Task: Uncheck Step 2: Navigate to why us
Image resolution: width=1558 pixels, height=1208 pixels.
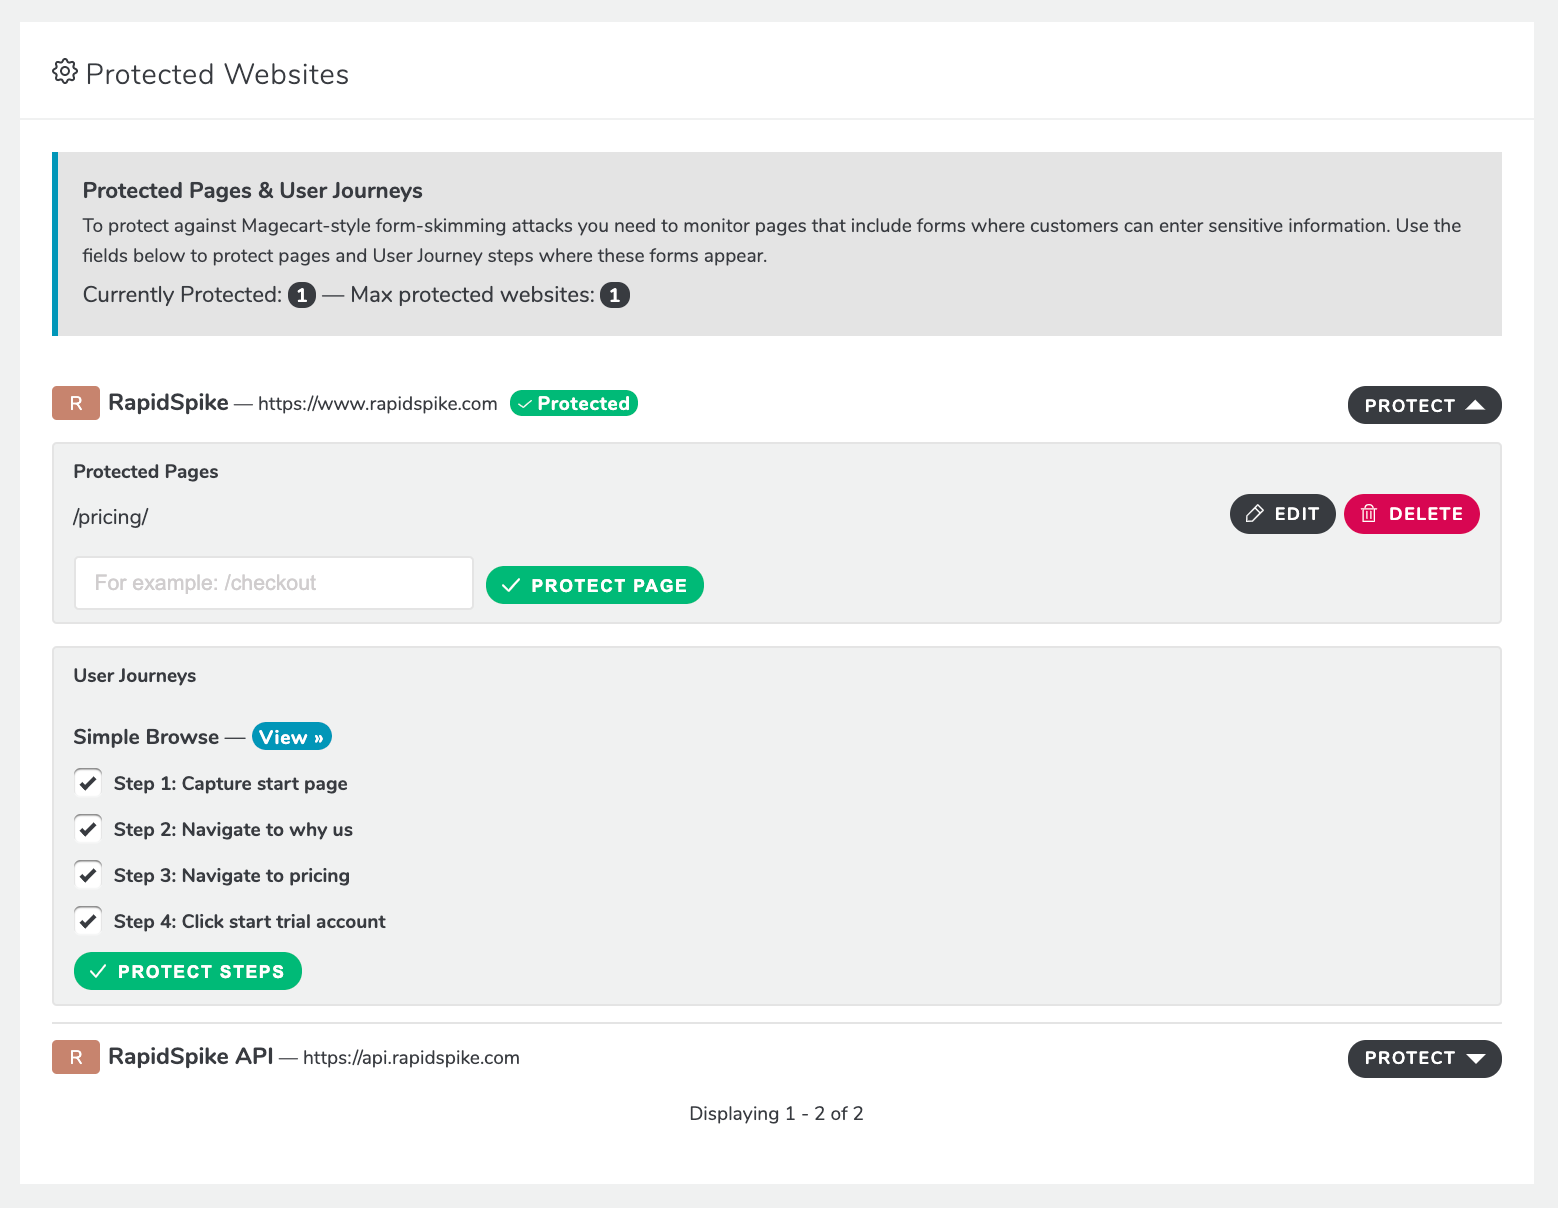Action: 88,828
